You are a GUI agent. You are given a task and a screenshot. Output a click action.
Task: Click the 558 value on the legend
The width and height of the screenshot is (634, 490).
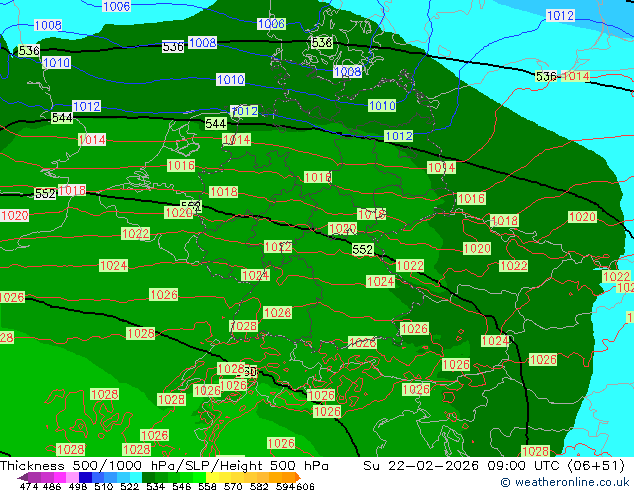207,486
